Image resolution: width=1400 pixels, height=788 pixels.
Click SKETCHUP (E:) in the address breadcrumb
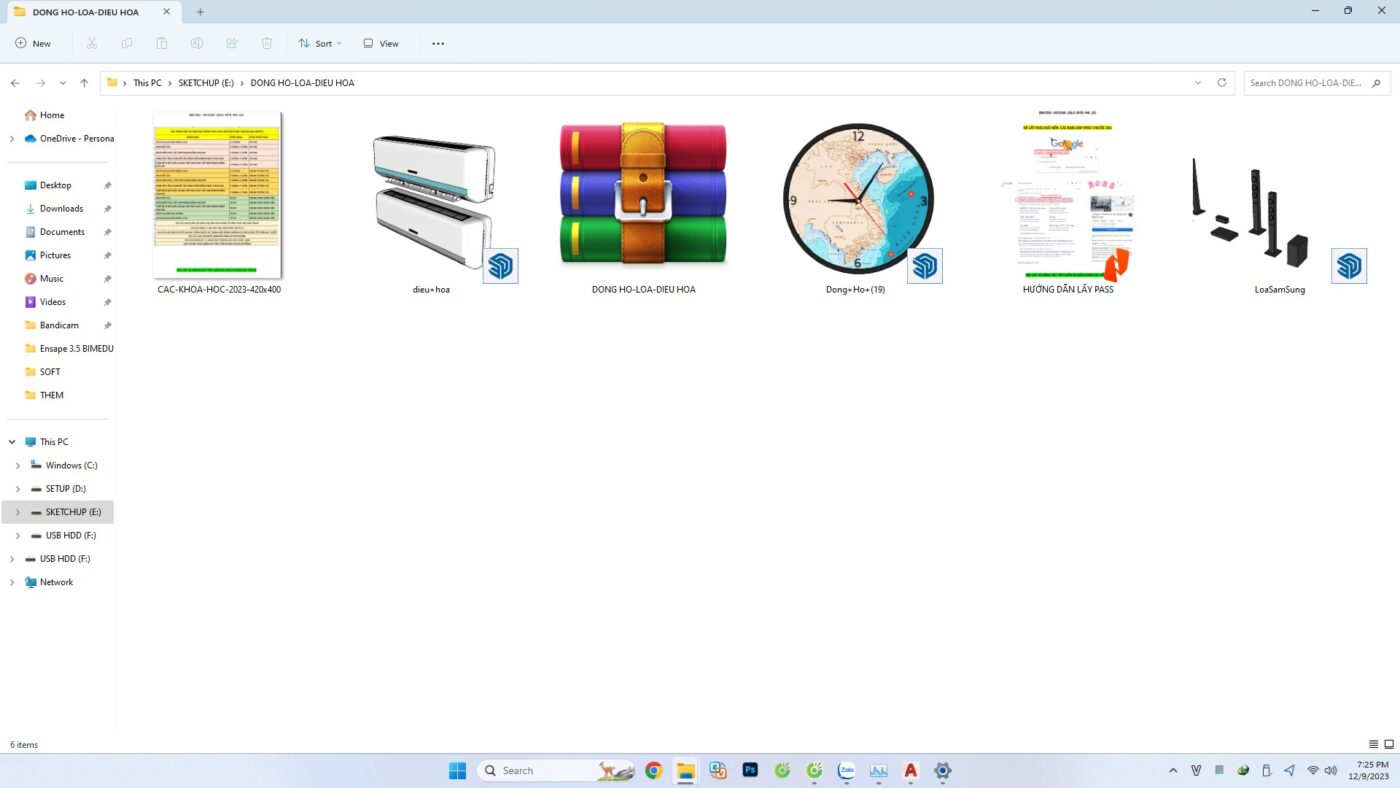pyautogui.click(x=206, y=83)
